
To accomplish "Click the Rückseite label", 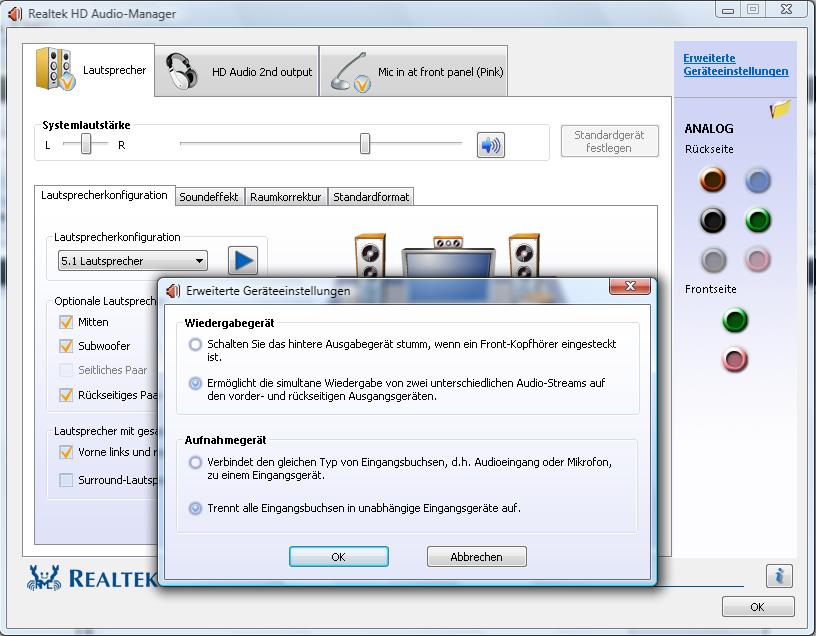I will pos(709,149).
